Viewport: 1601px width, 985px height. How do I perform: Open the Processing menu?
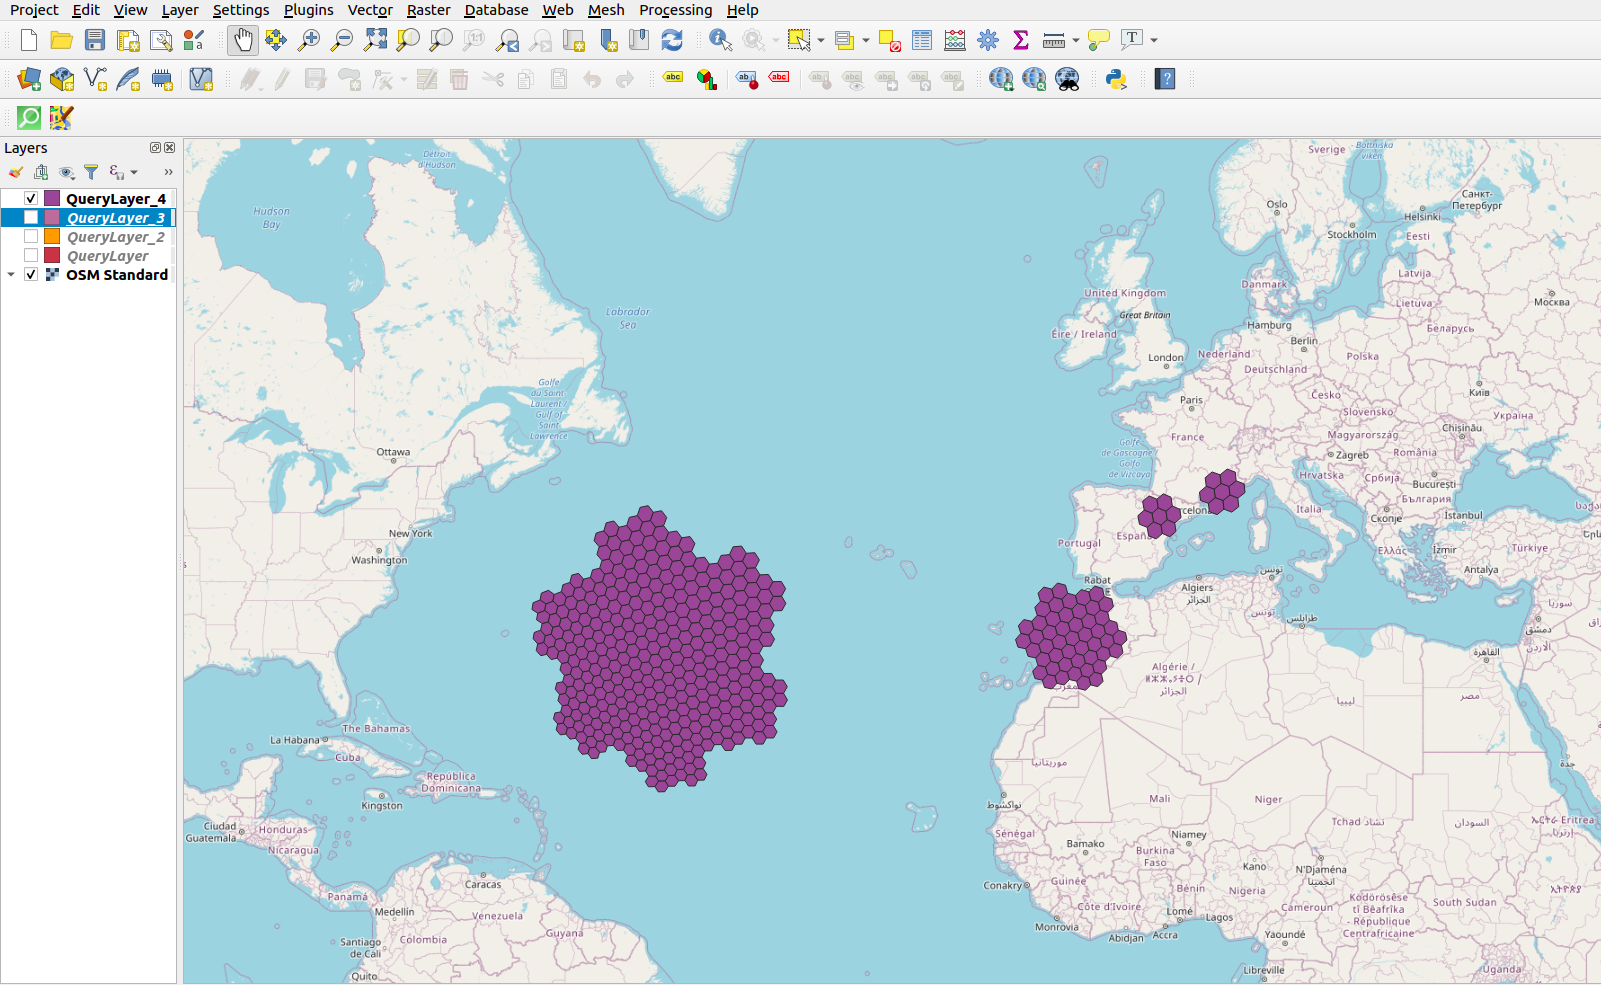click(x=676, y=10)
